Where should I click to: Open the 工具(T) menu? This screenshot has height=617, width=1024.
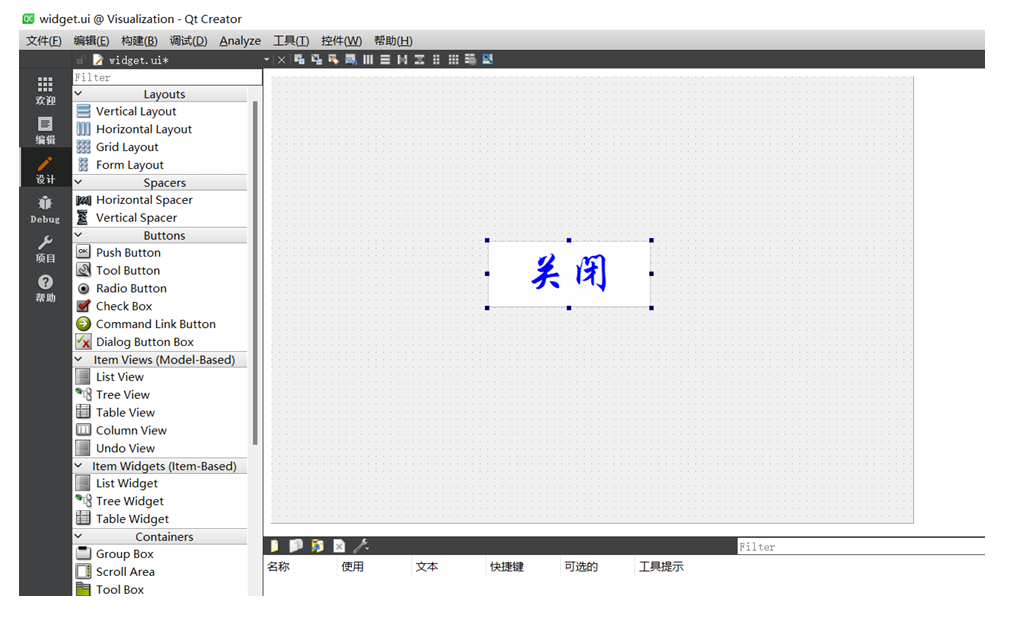[x=291, y=40]
